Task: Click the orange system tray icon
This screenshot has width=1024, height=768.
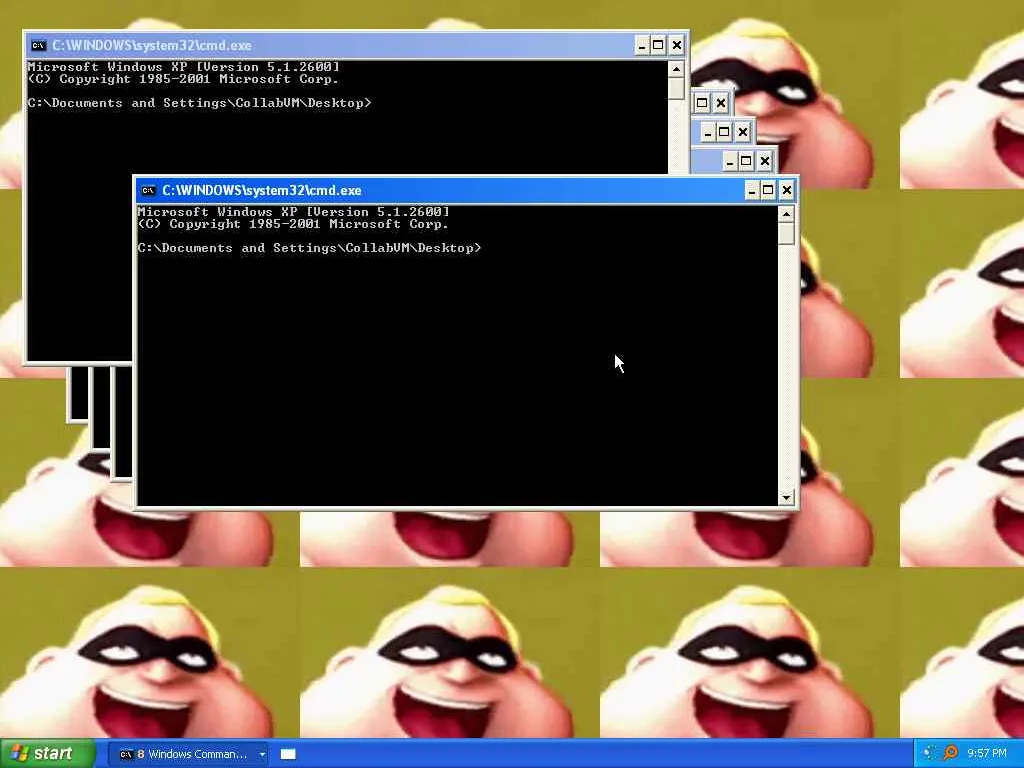Action: coord(950,754)
